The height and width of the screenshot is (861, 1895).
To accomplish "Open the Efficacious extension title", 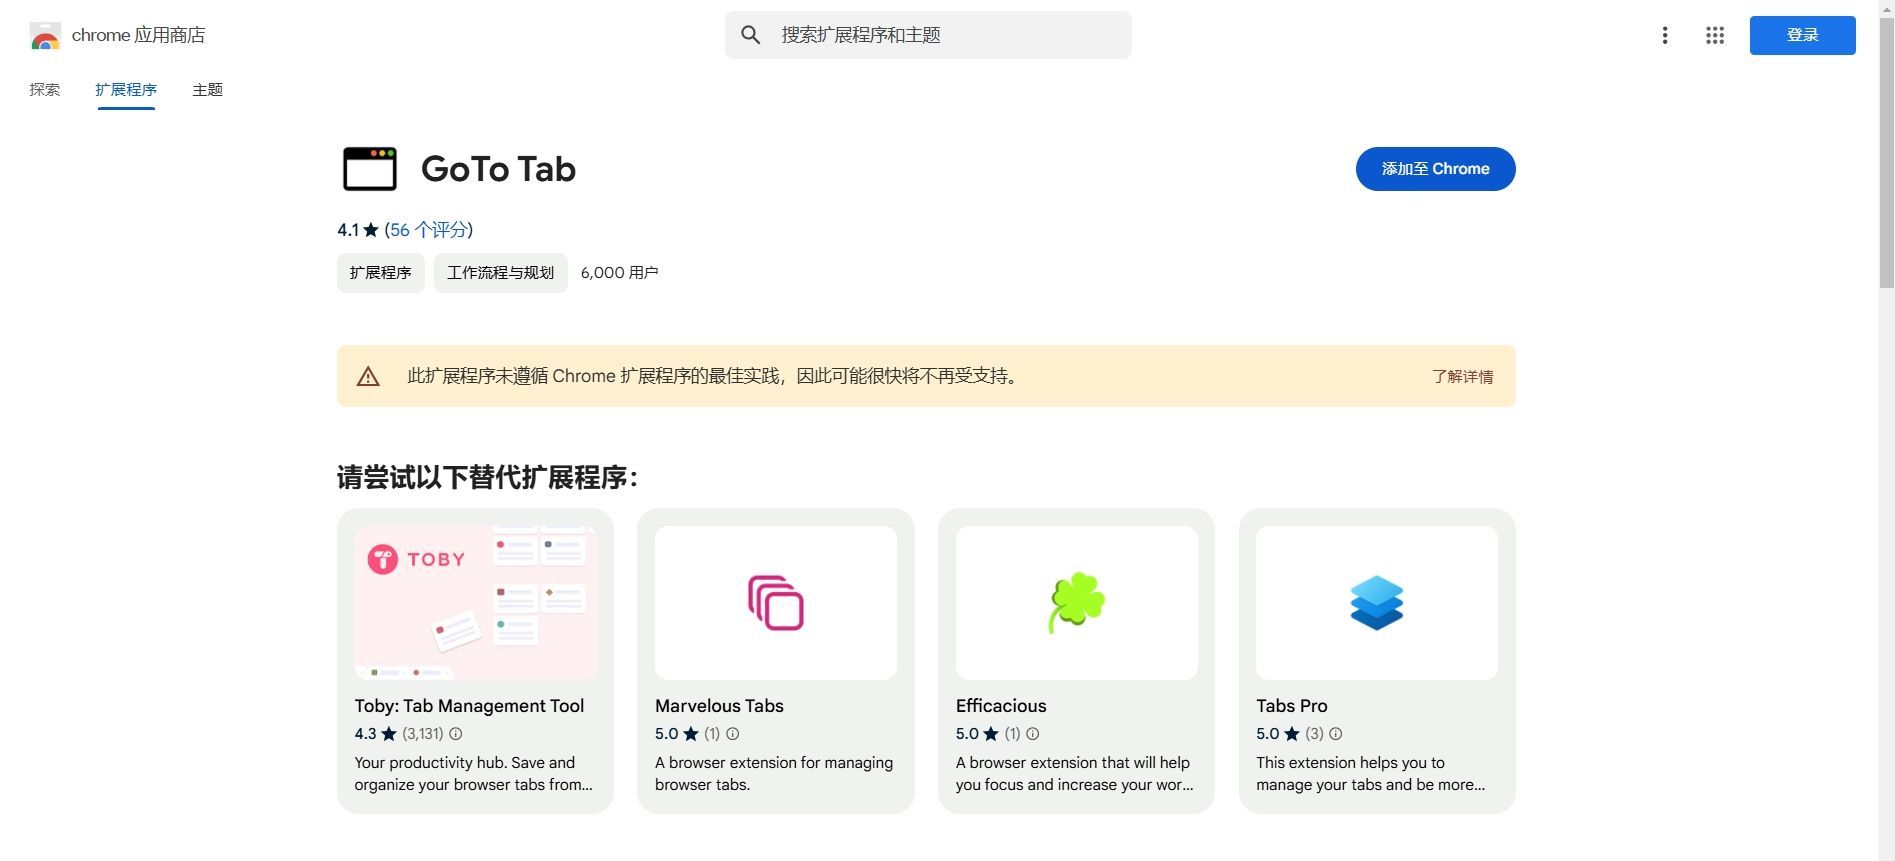I will [x=1001, y=706].
